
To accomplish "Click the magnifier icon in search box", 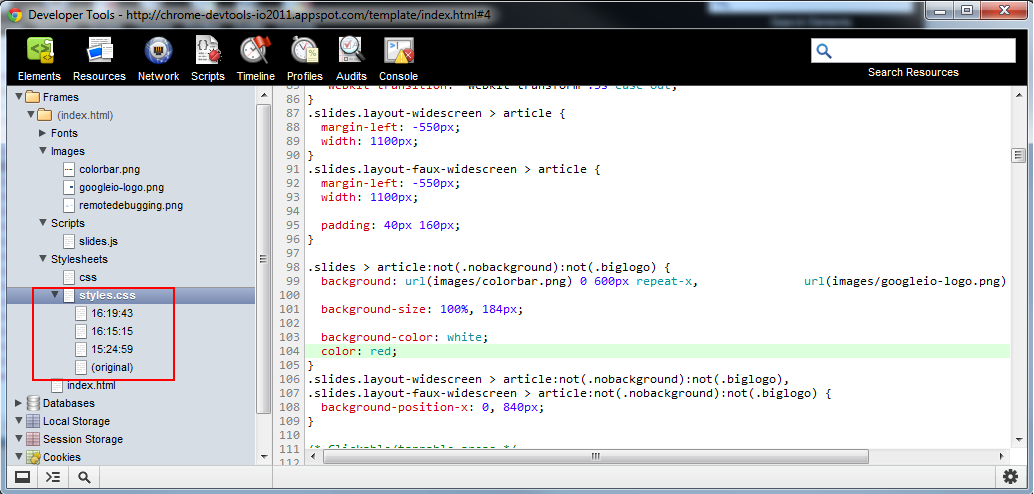I will 824,51.
